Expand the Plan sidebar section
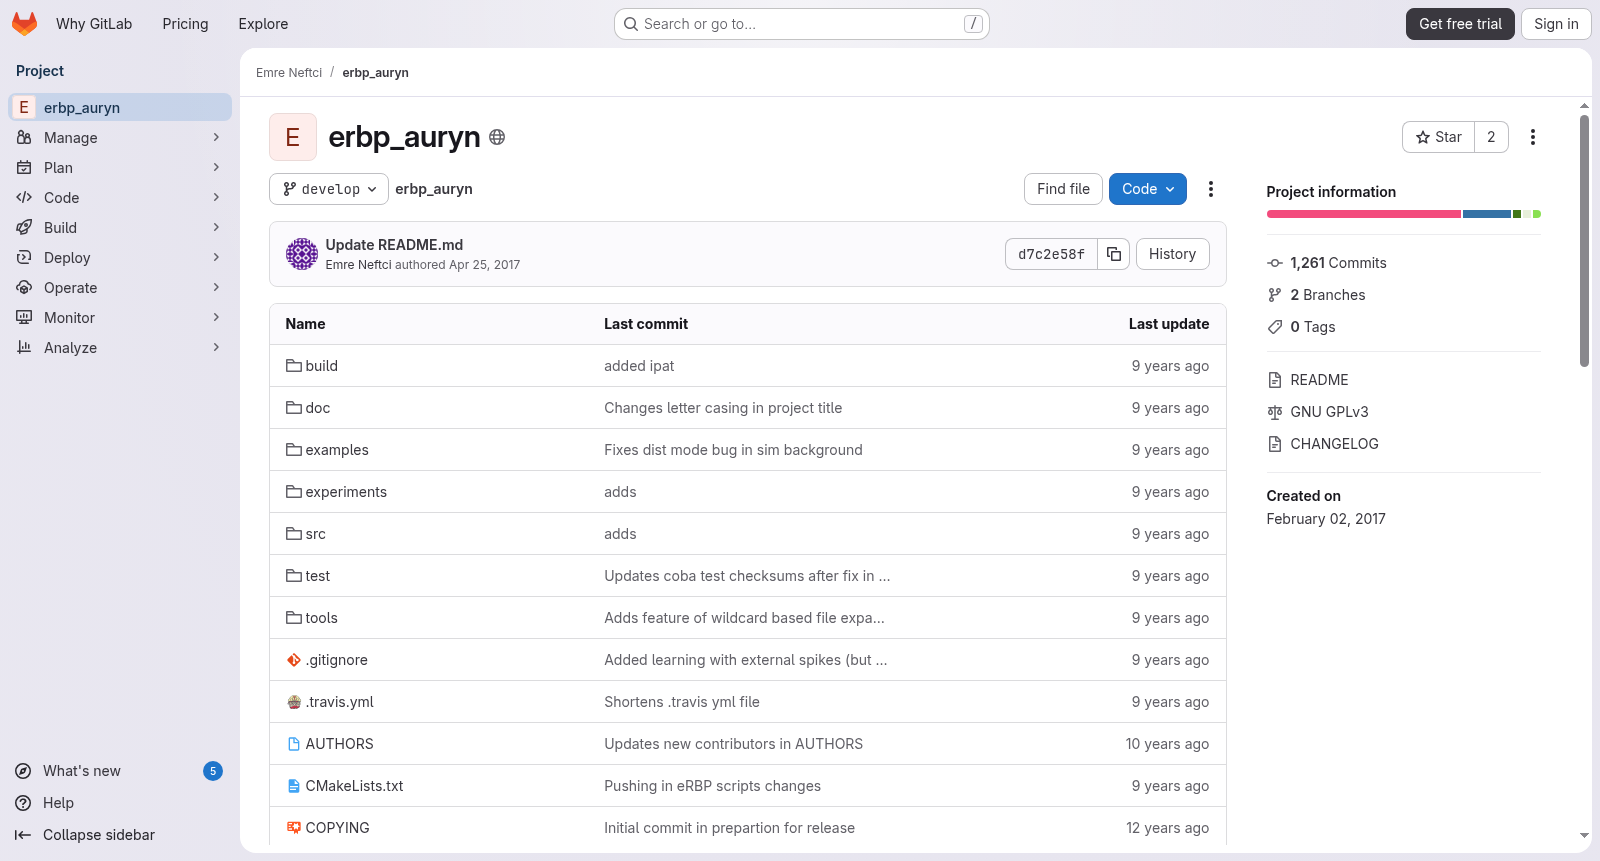The height and width of the screenshot is (861, 1600). (120, 168)
